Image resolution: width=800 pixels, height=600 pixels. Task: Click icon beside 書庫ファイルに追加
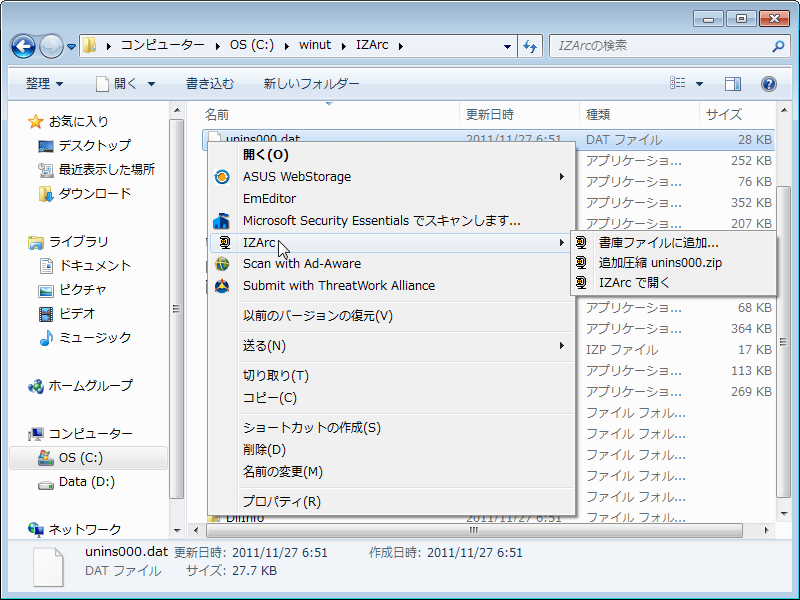[x=581, y=242]
